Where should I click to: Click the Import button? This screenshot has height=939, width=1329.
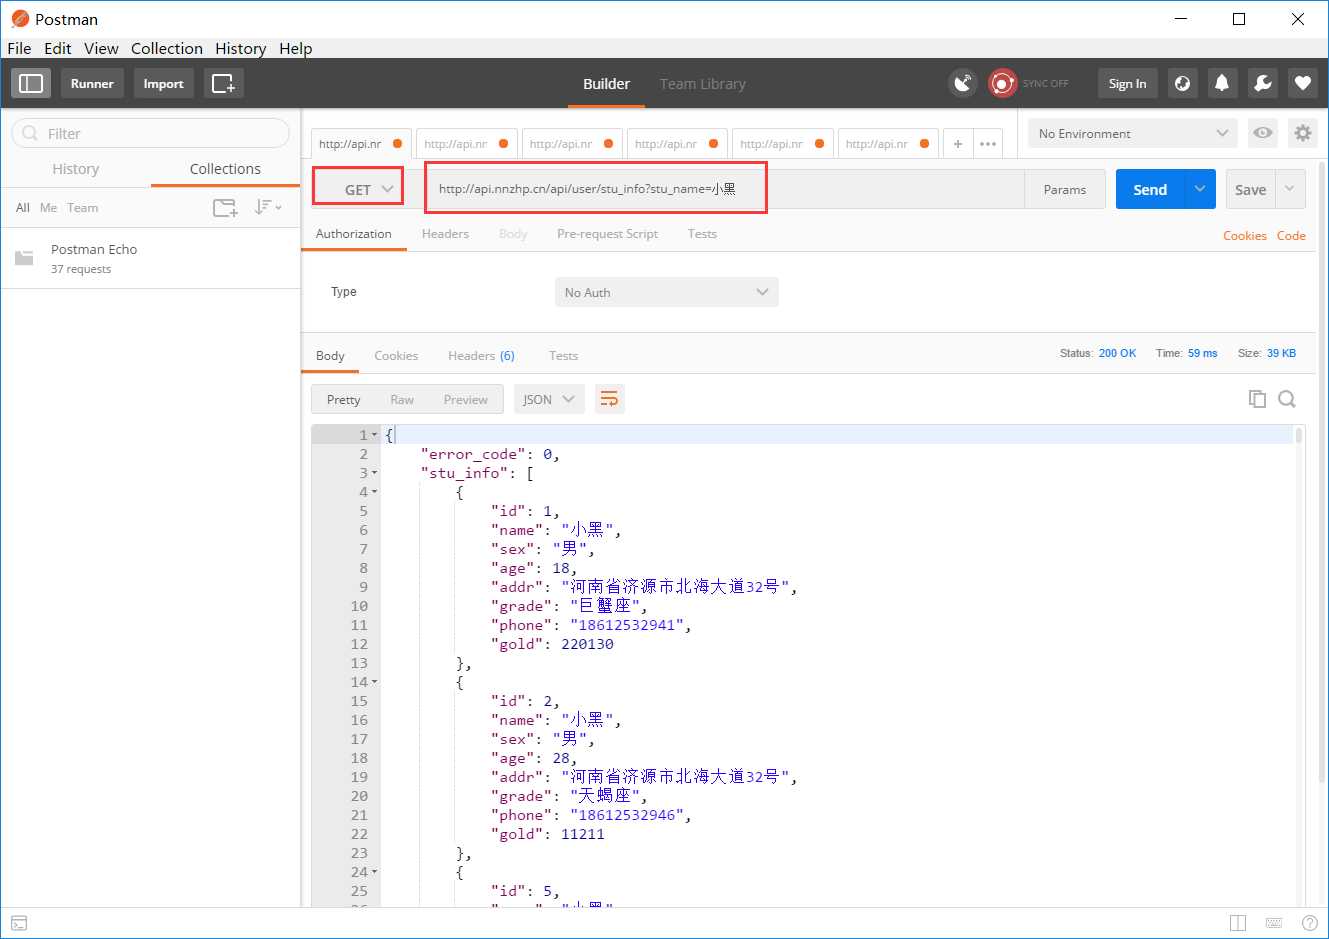click(x=163, y=83)
